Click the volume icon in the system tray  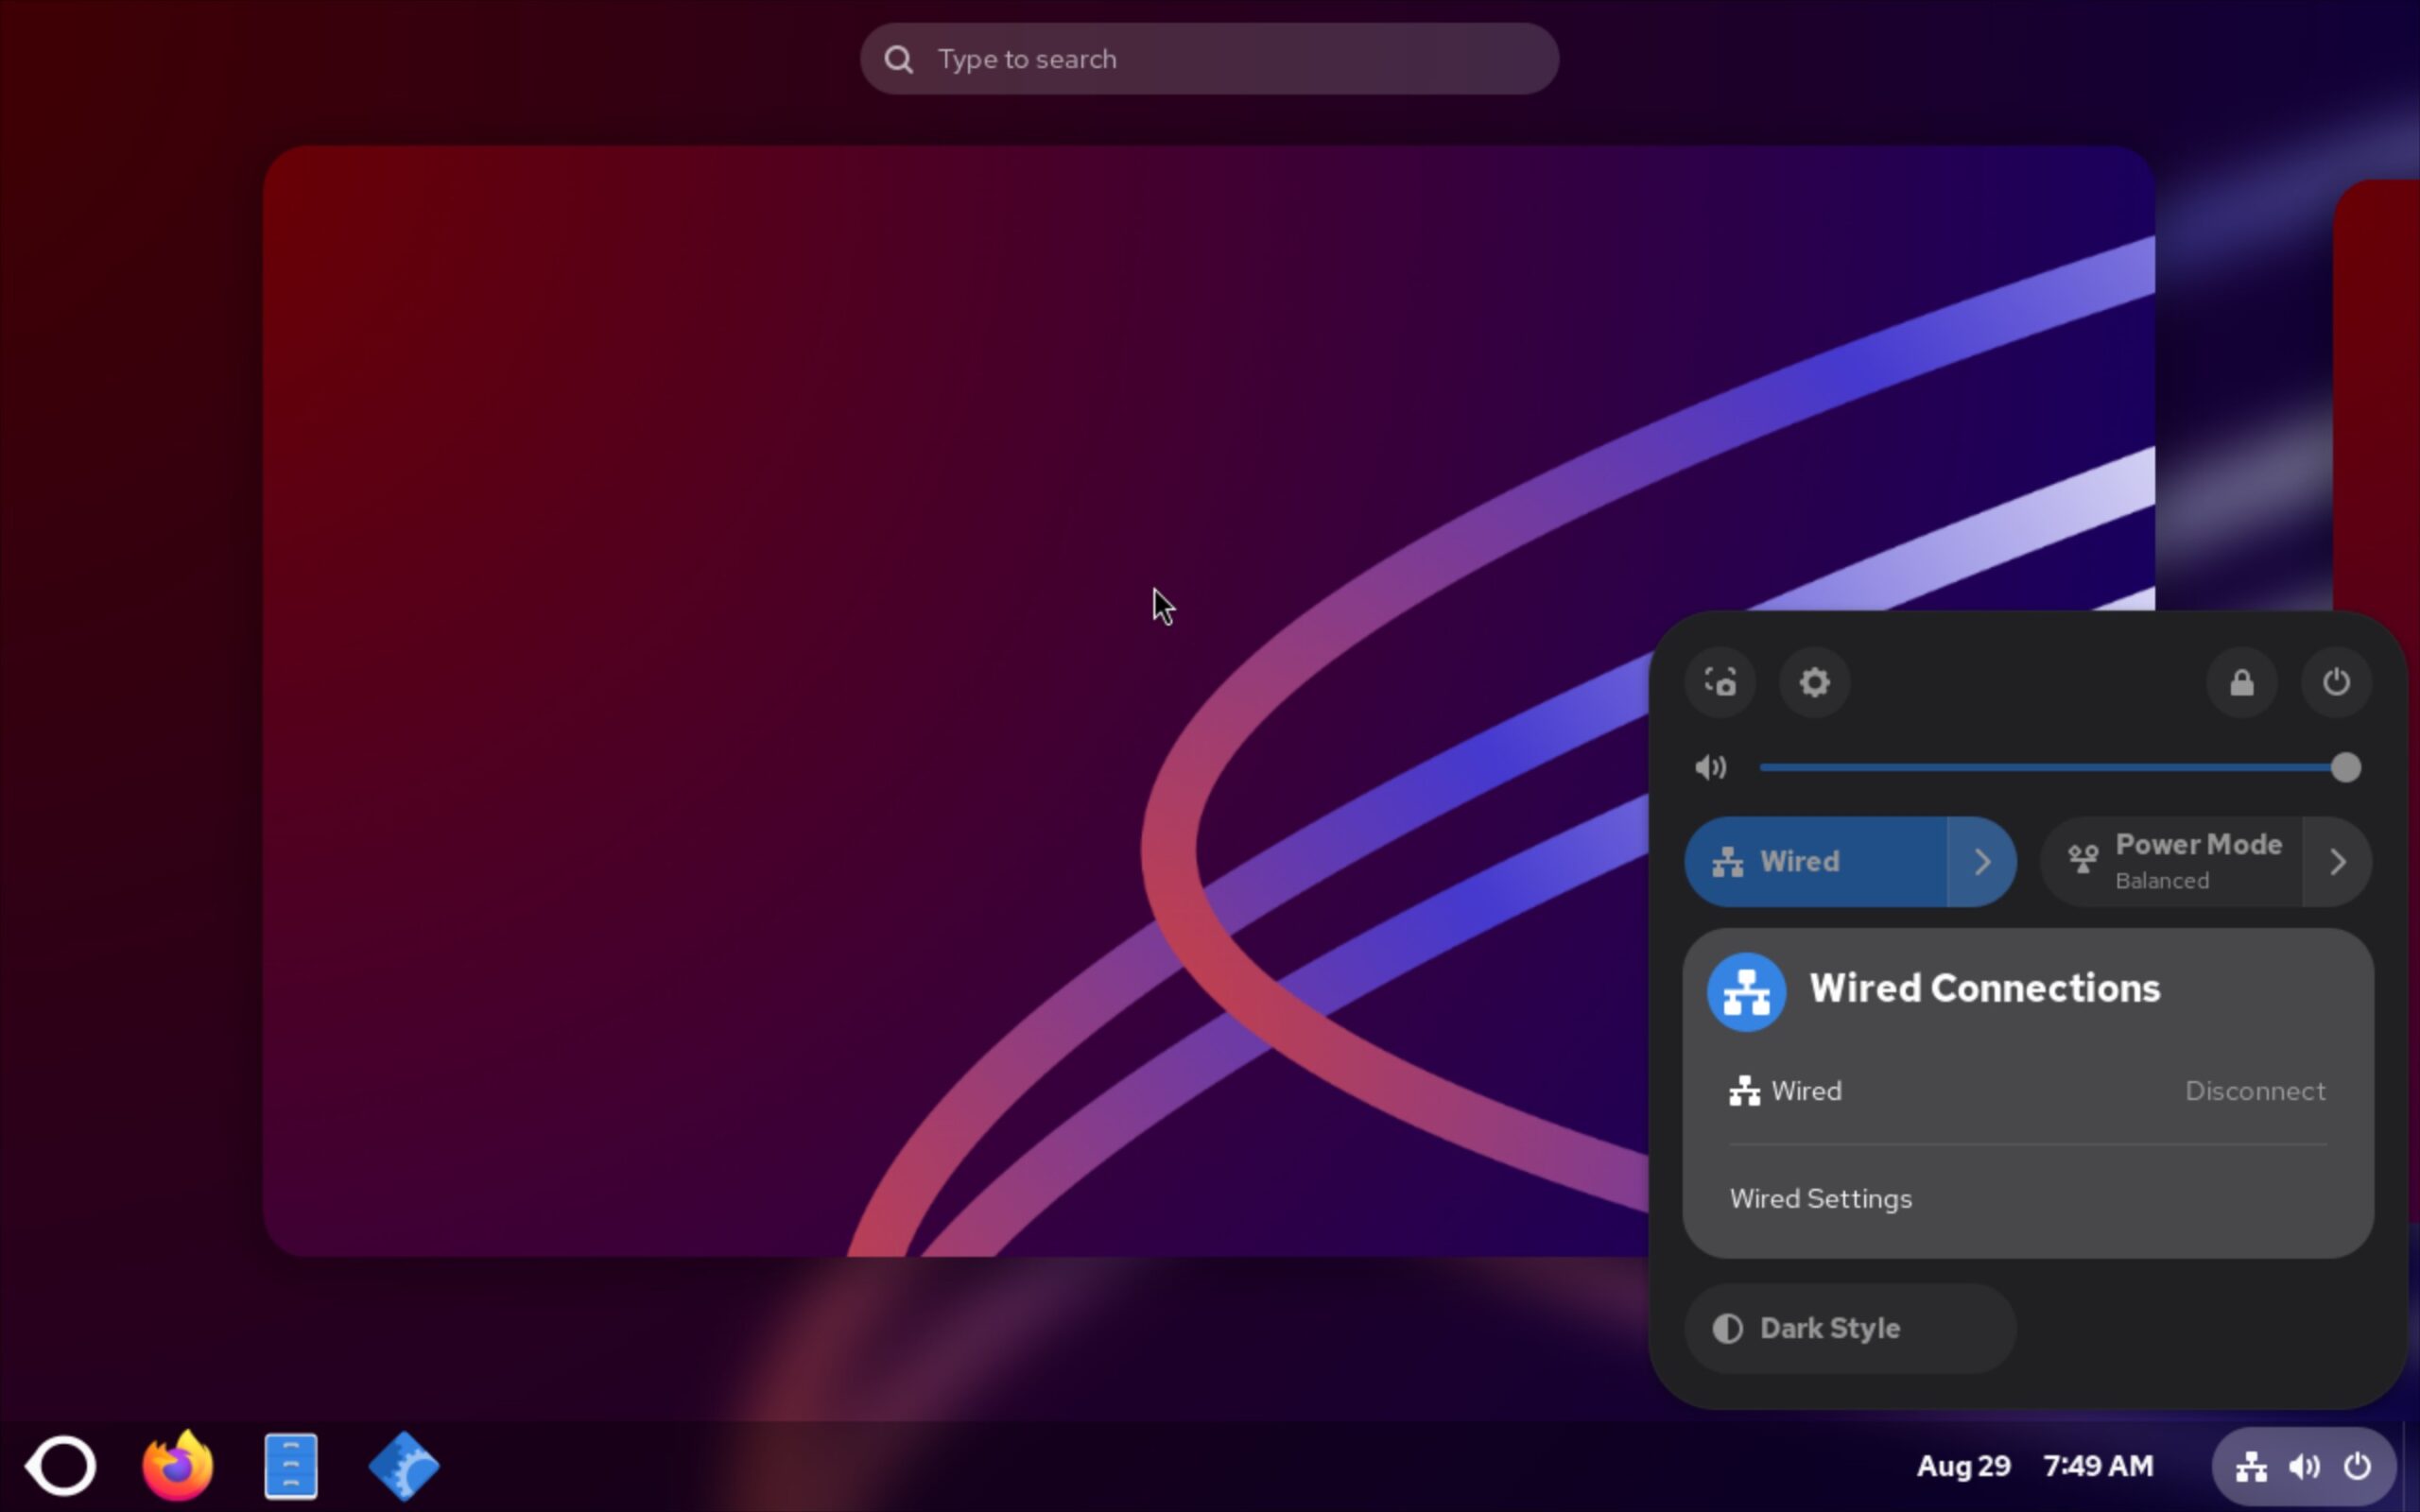click(x=2304, y=1466)
